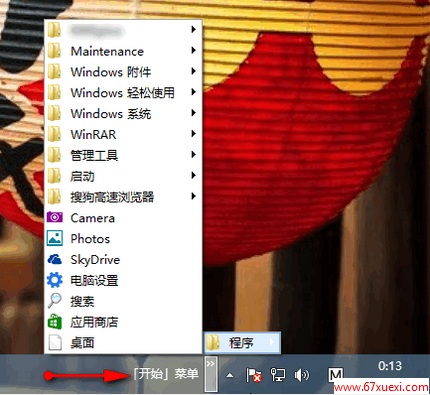Expand the Windows 轻松使用 submenu arrow

pyautogui.click(x=193, y=92)
